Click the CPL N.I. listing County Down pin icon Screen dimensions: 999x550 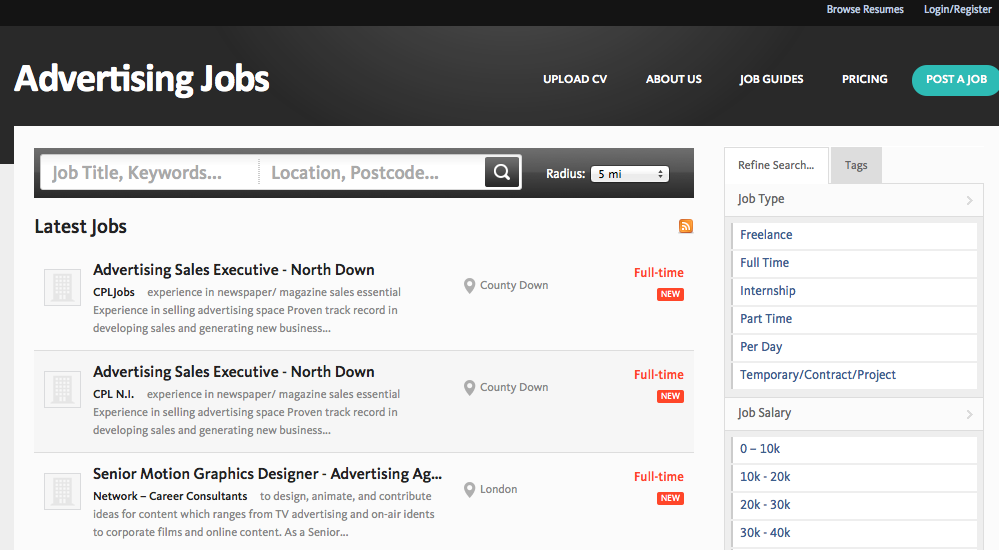point(470,388)
